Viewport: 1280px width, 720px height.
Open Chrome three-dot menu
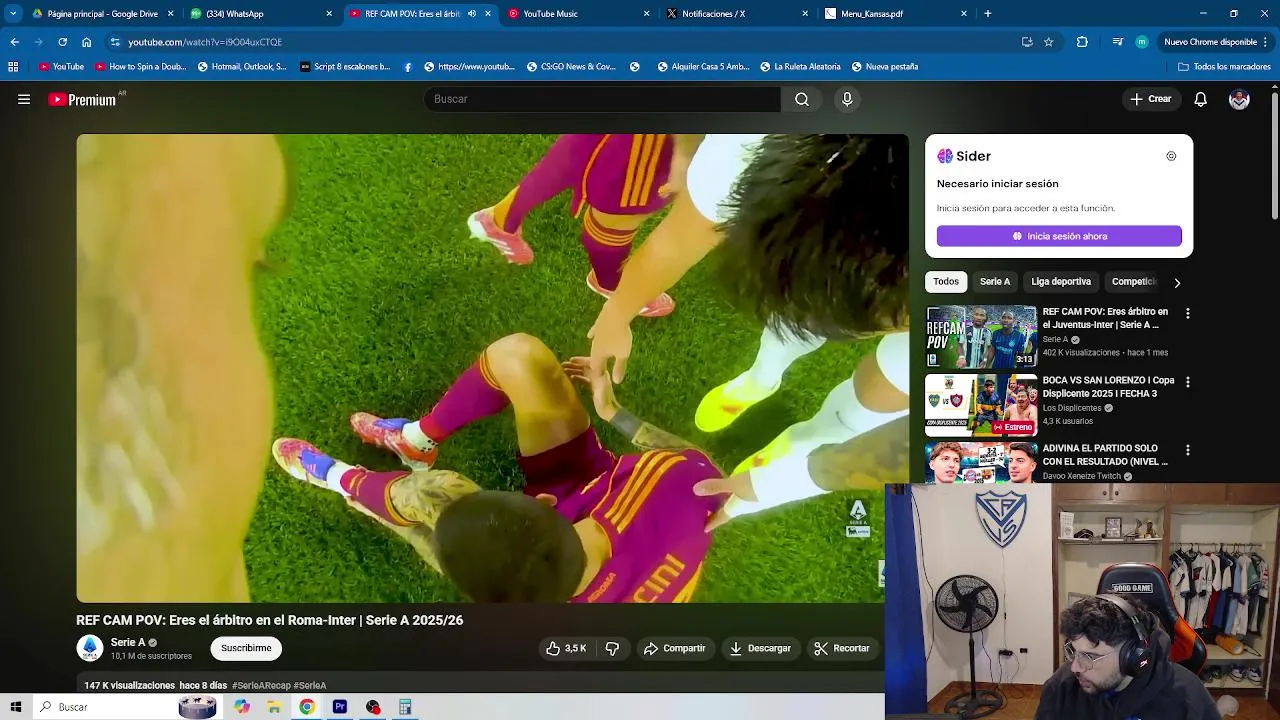point(1266,42)
